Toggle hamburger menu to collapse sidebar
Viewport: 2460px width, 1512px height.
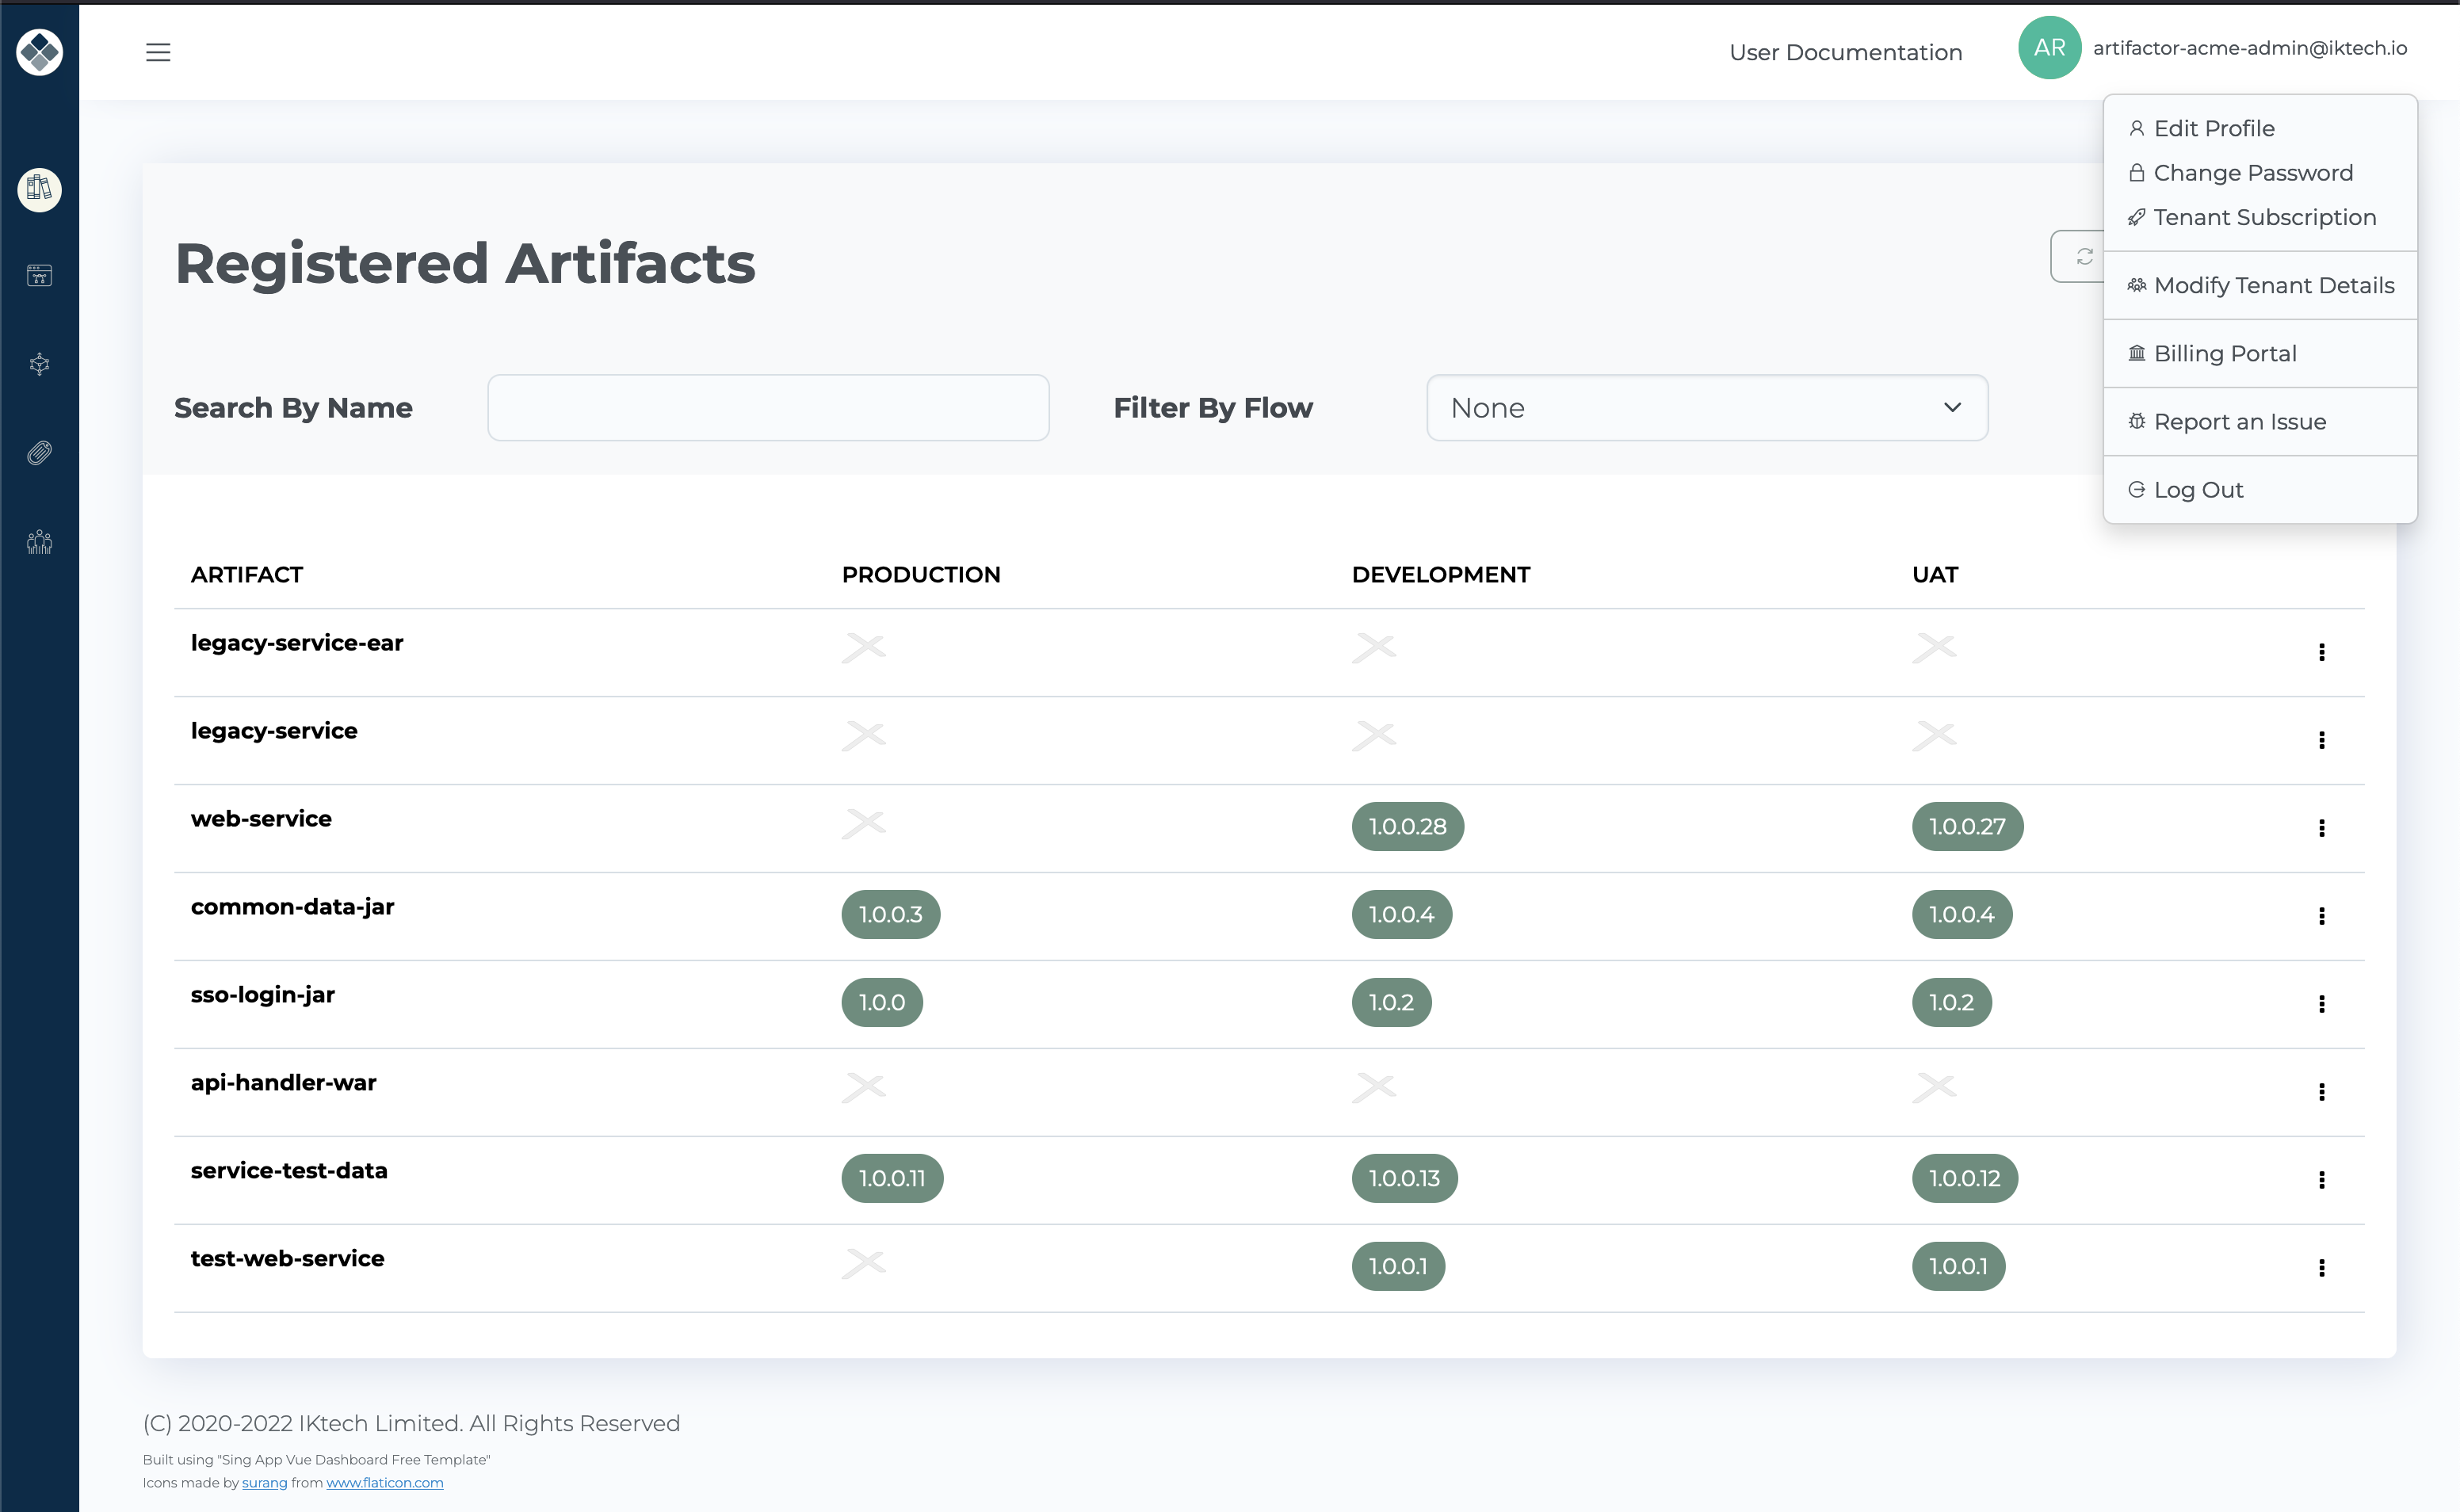click(x=159, y=52)
